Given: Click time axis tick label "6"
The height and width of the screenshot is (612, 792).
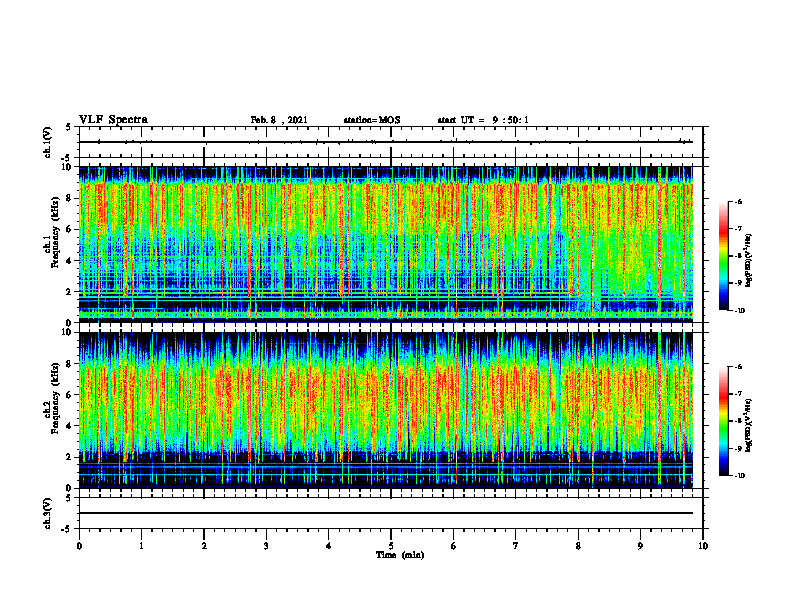Looking at the screenshot, I should tap(454, 546).
